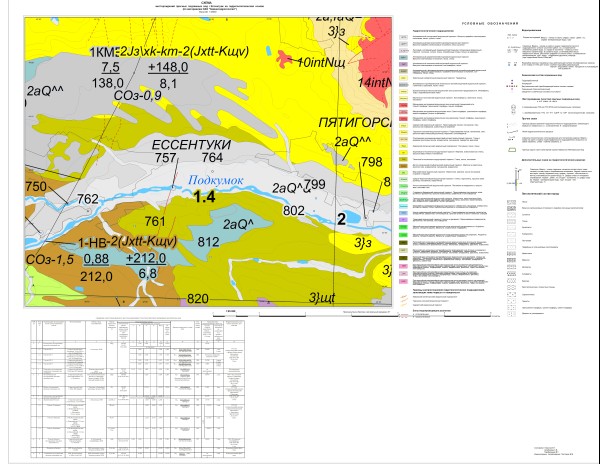Select the elevation value 757
The height and width of the screenshot is (464, 600).
pyautogui.click(x=165, y=158)
